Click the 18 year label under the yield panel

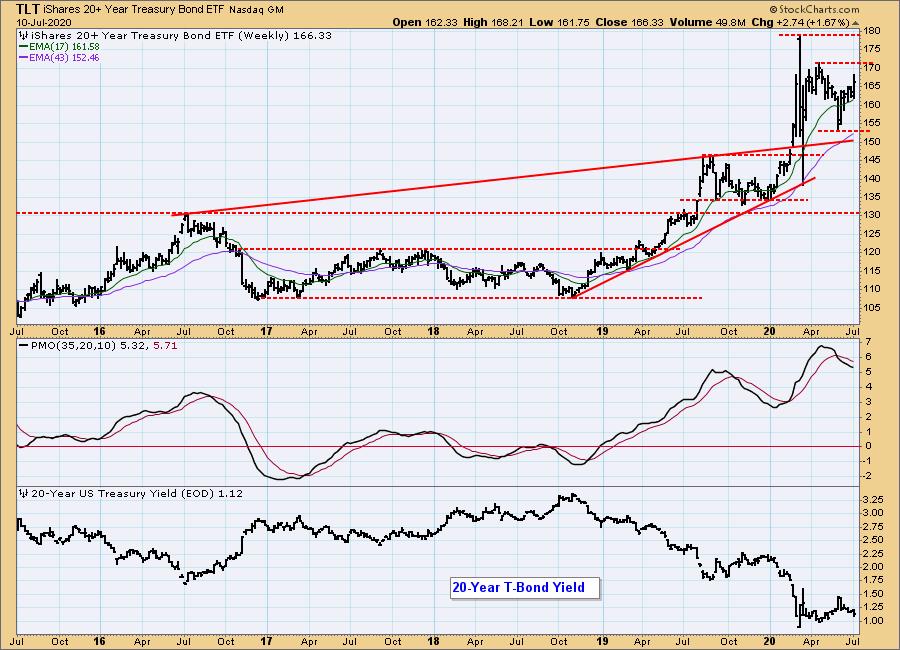pos(433,641)
